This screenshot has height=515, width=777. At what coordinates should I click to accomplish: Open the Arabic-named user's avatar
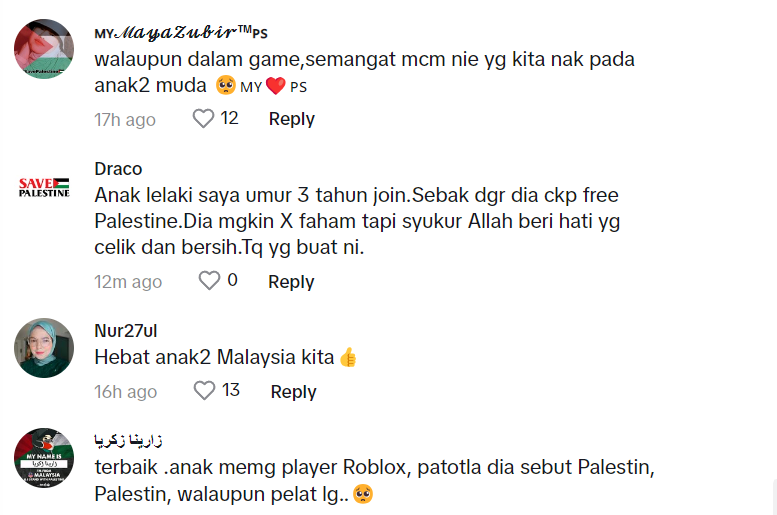(x=45, y=457)
